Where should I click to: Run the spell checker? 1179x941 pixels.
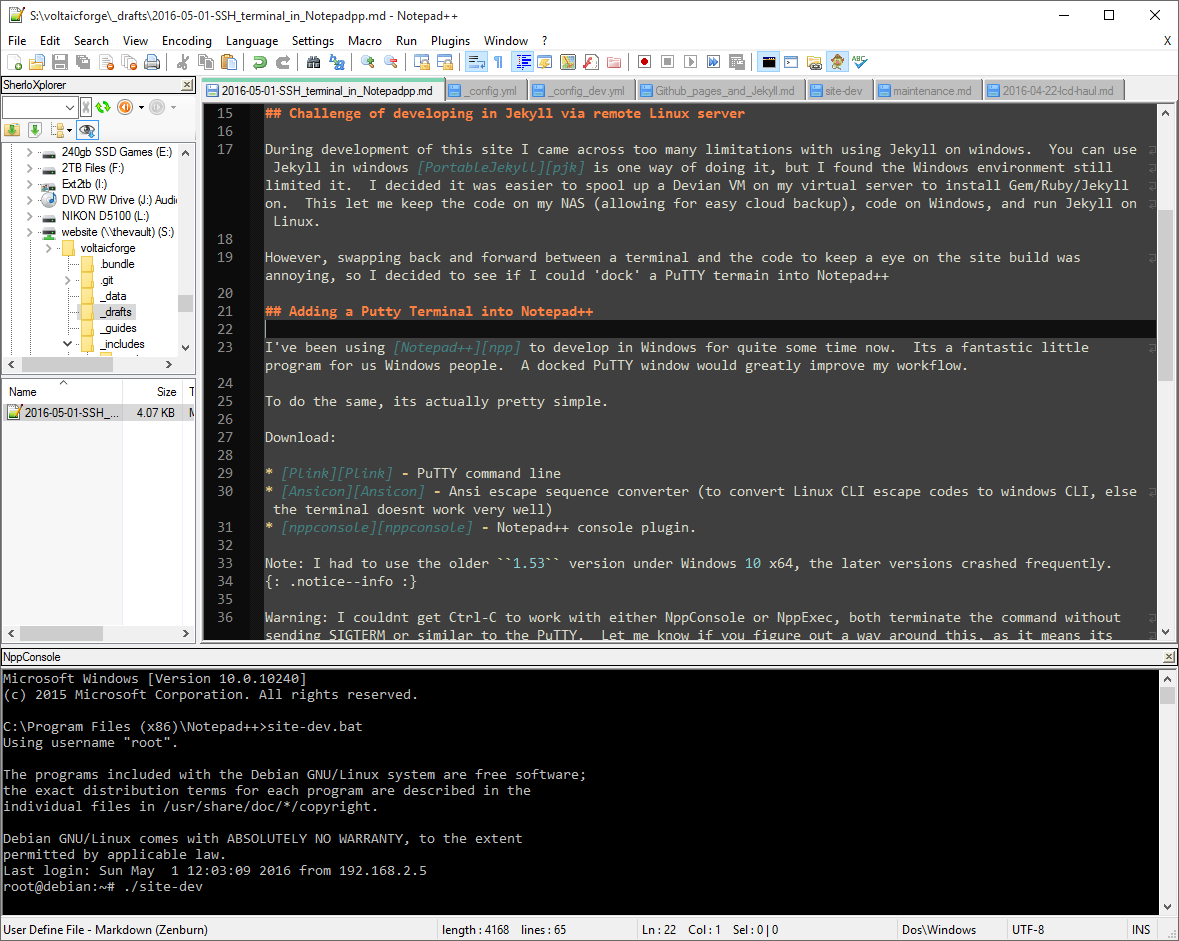[859, 61]
